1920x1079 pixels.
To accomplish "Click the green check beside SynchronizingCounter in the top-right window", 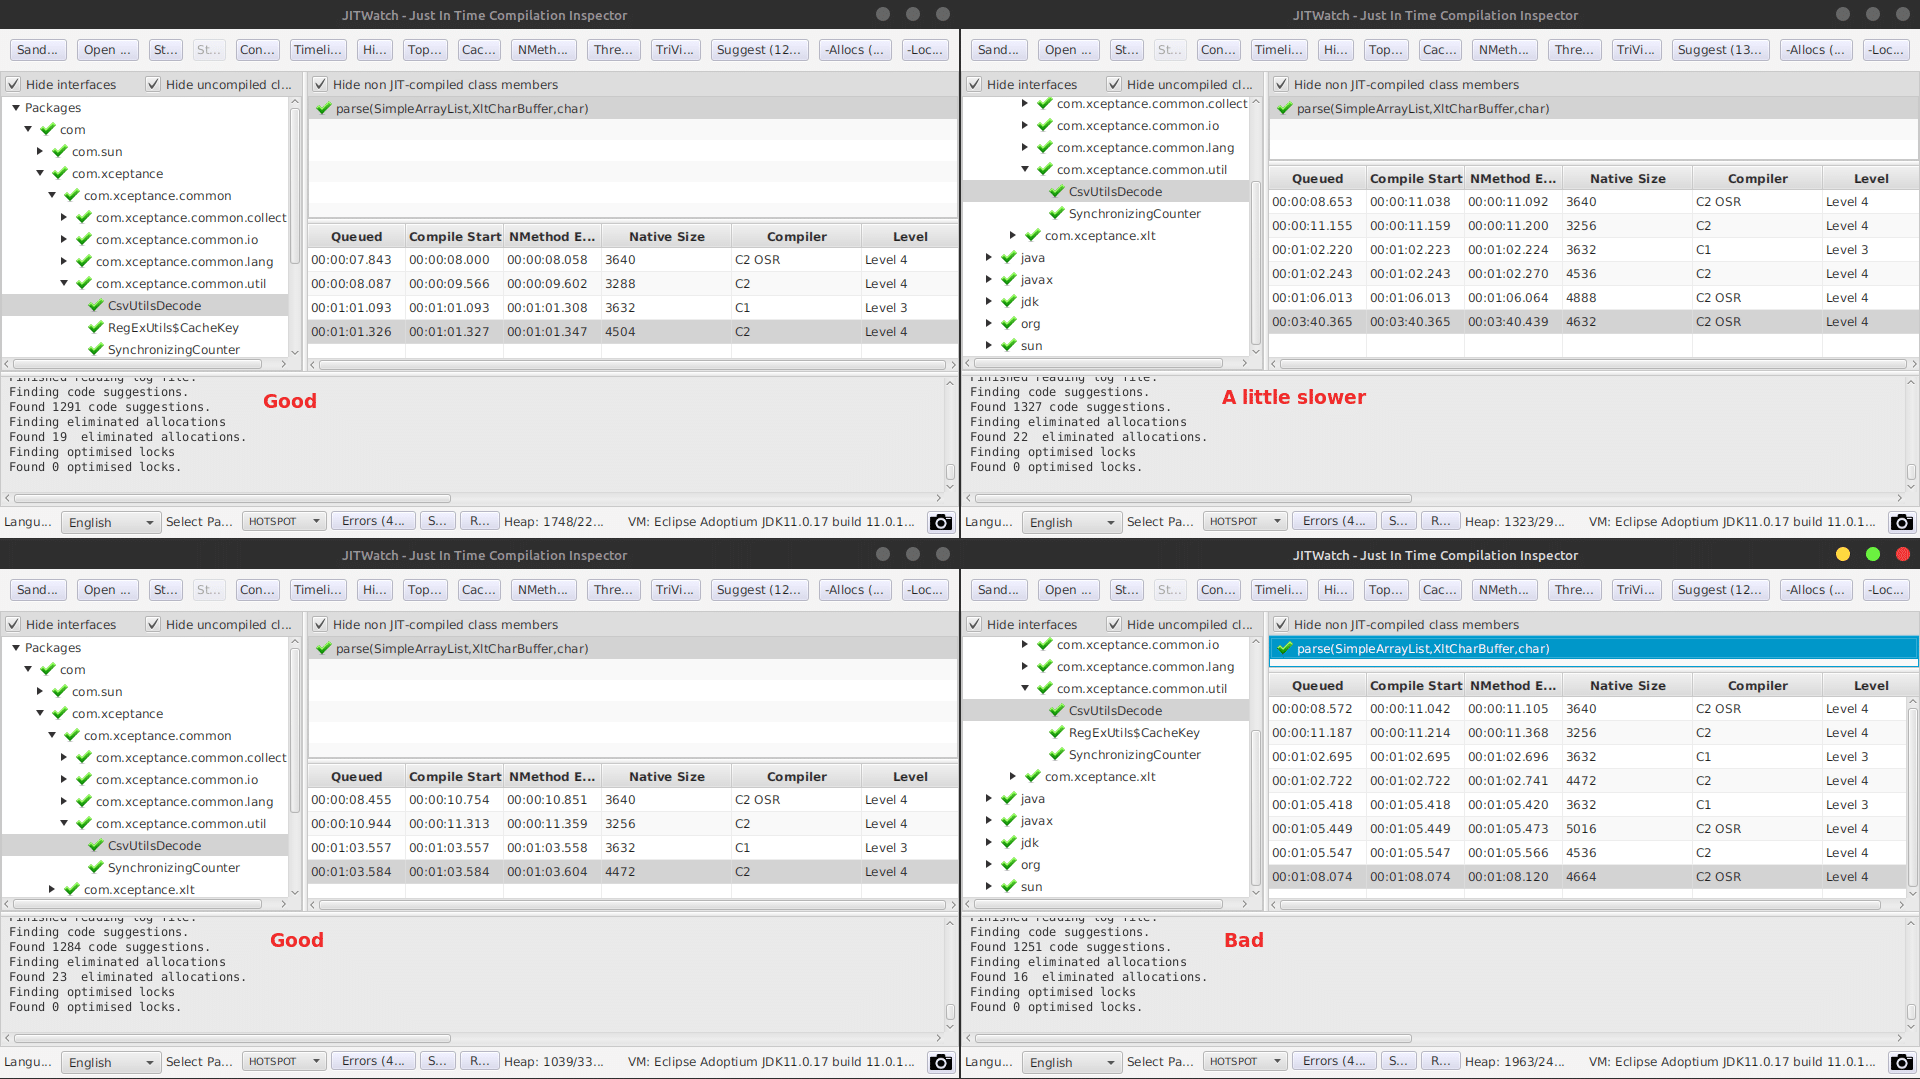I will pos(1057,214).
